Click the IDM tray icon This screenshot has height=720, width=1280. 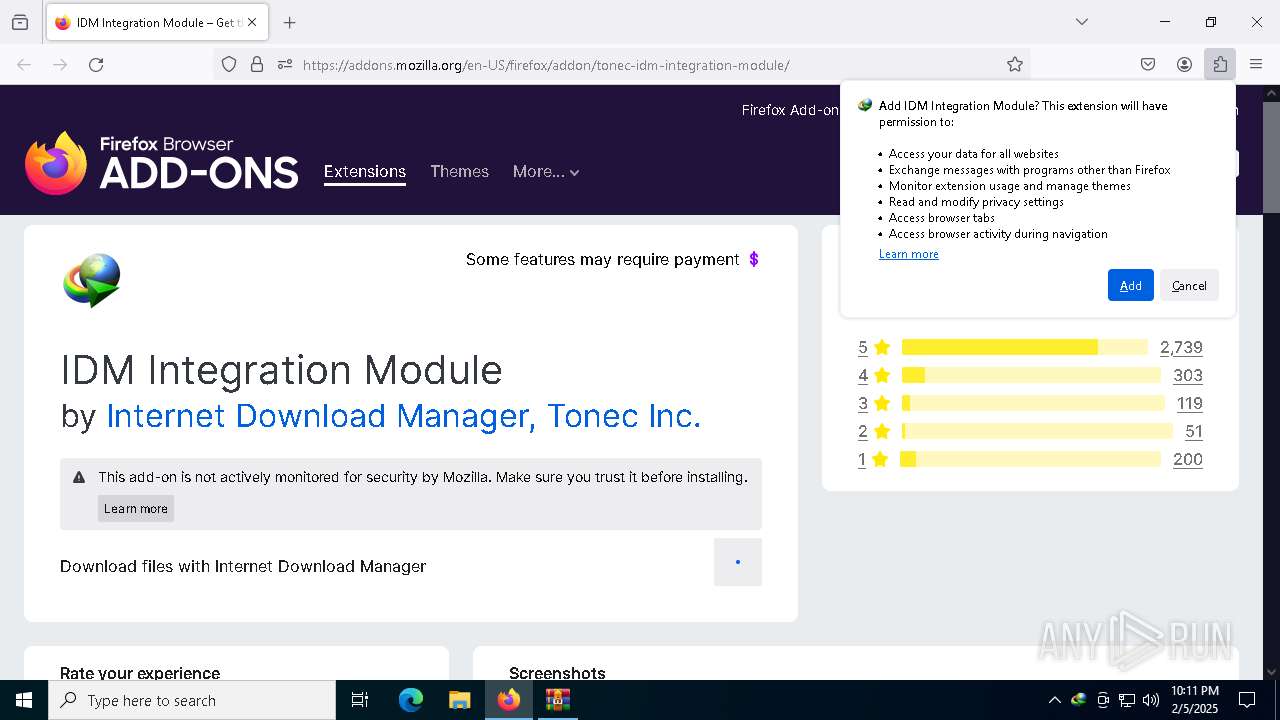(x=1078, y=700)
